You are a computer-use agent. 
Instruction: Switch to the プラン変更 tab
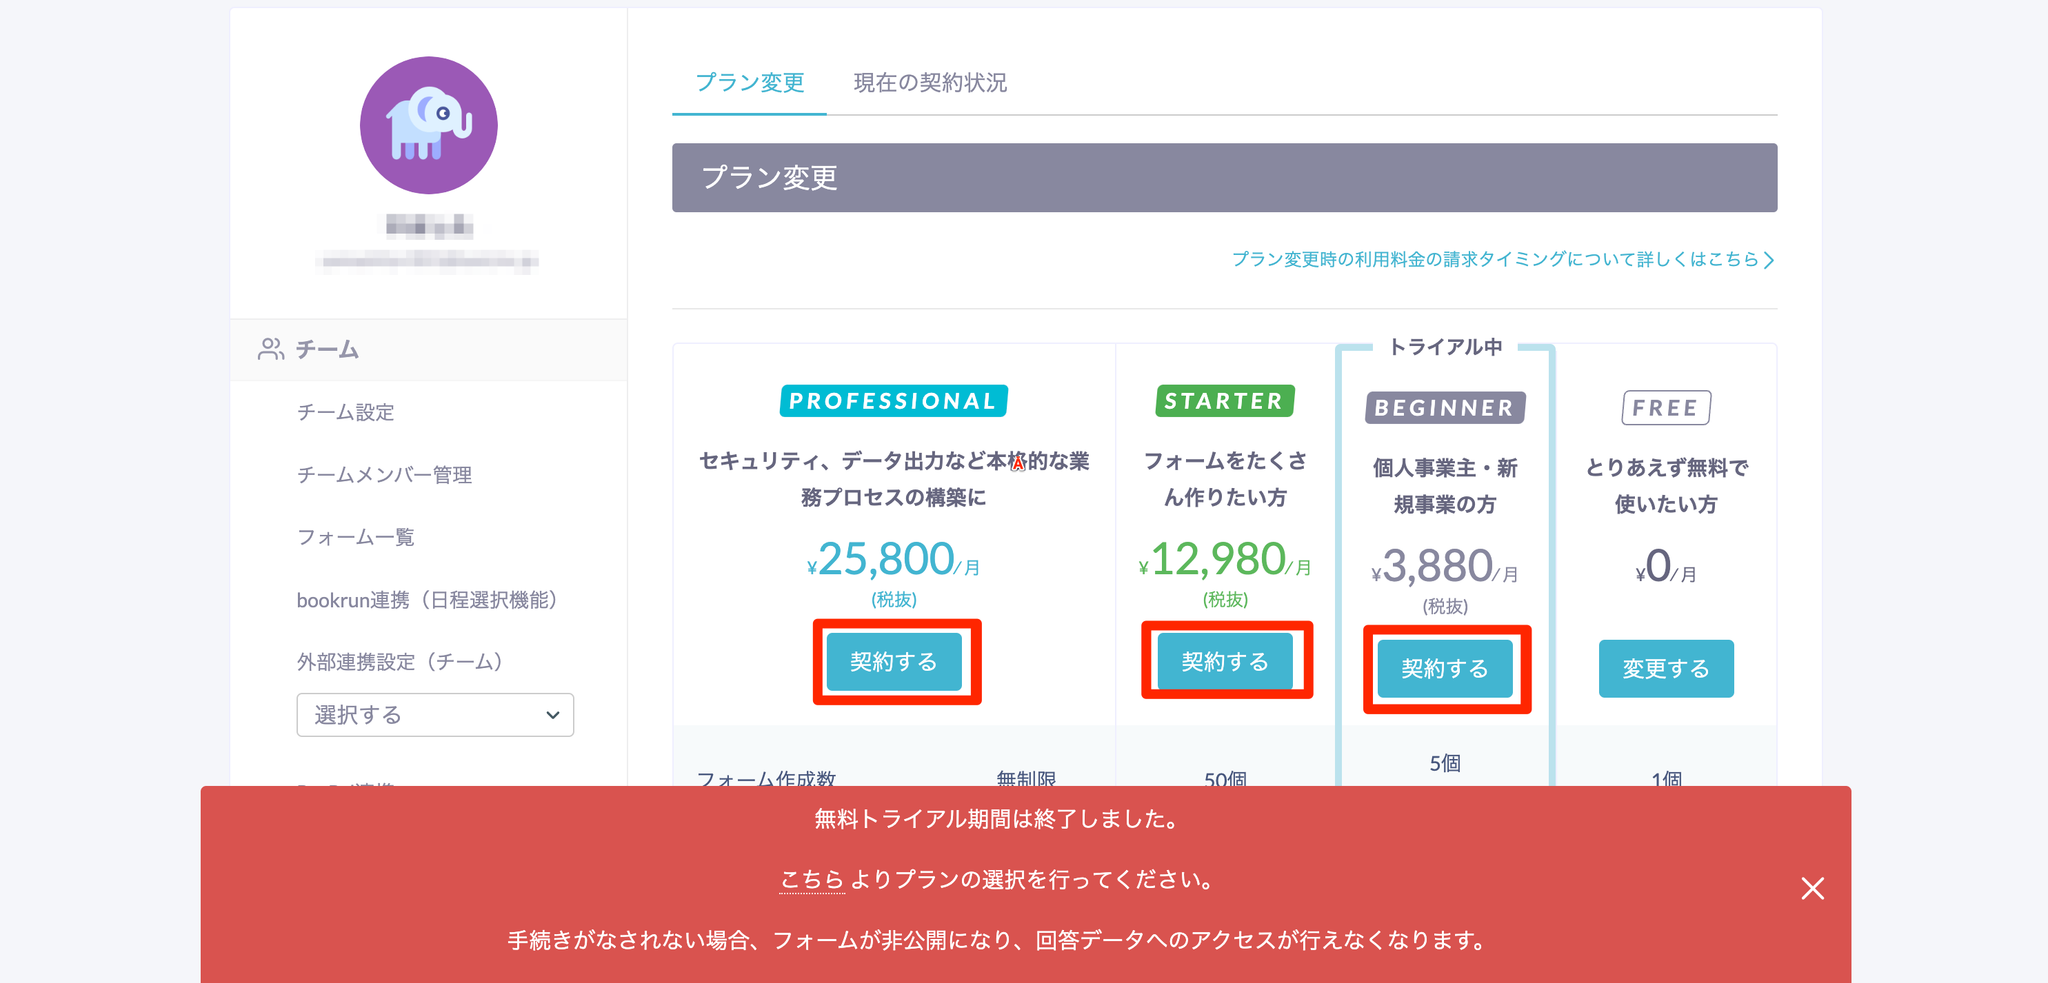[x=749, y=83]
